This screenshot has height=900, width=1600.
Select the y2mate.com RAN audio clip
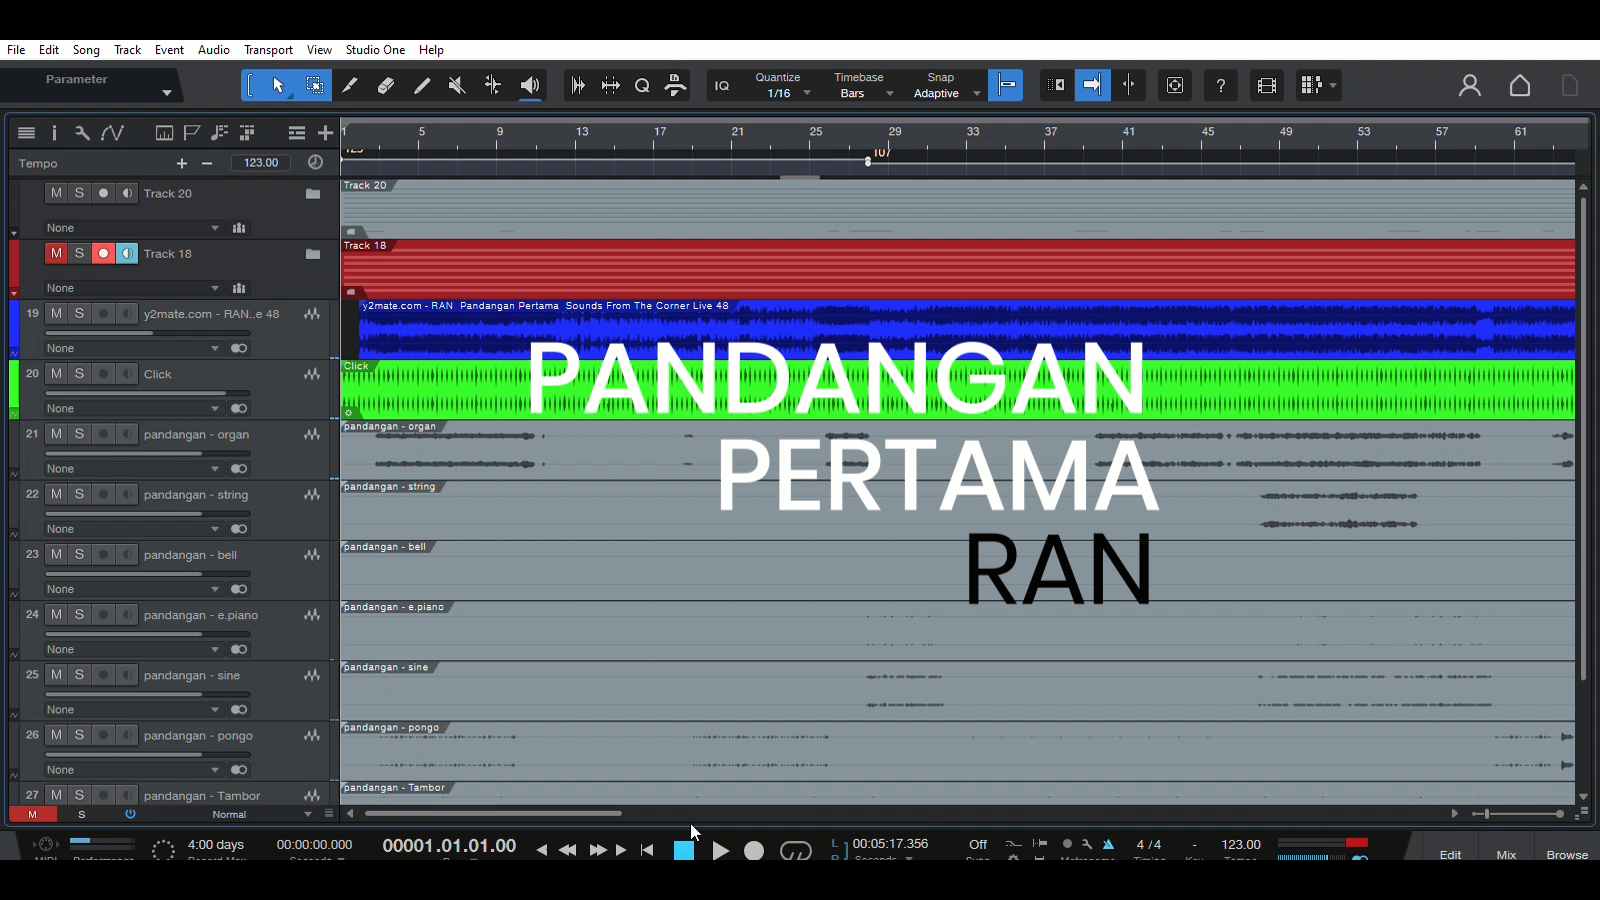coord(967,330)
